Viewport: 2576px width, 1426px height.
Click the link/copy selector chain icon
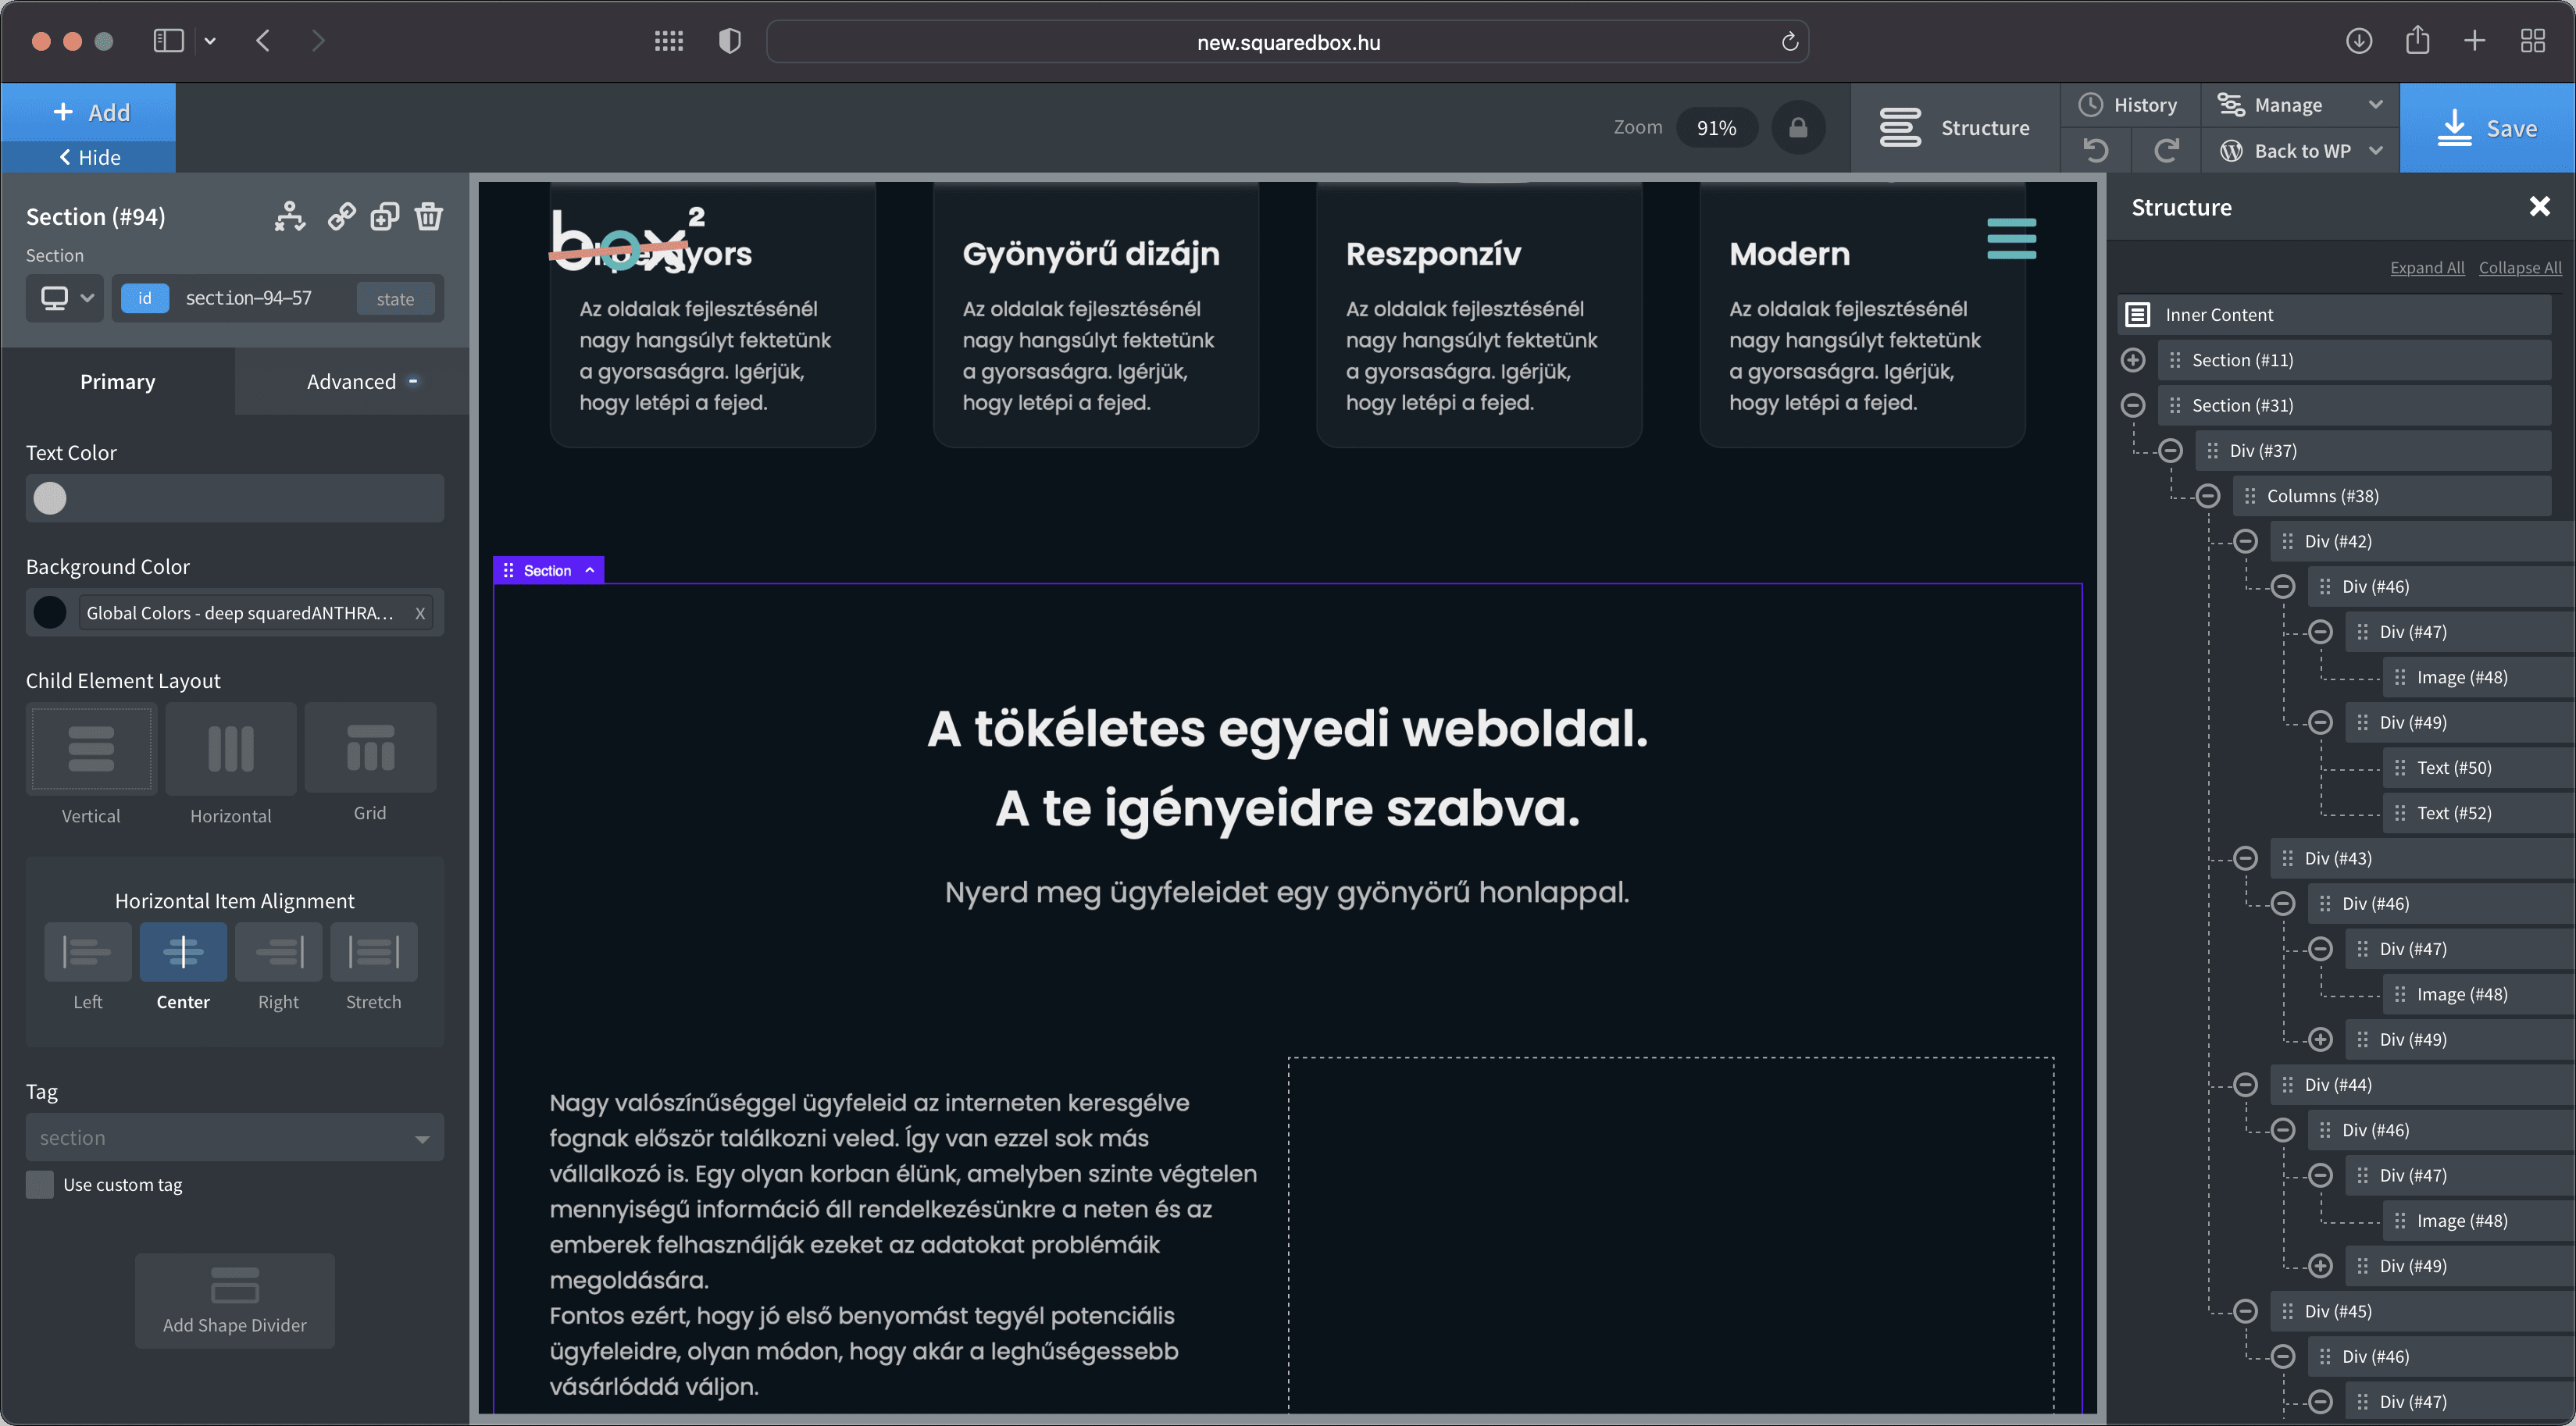click(x=341, y=216)
